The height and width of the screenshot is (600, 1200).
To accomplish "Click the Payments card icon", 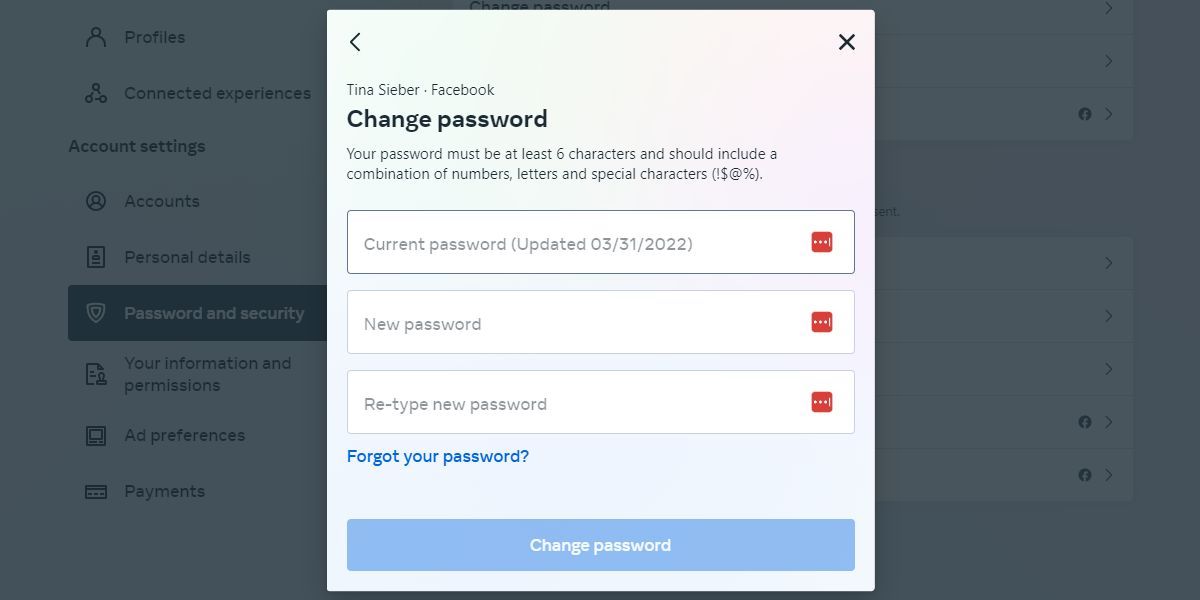I will 95,491.
